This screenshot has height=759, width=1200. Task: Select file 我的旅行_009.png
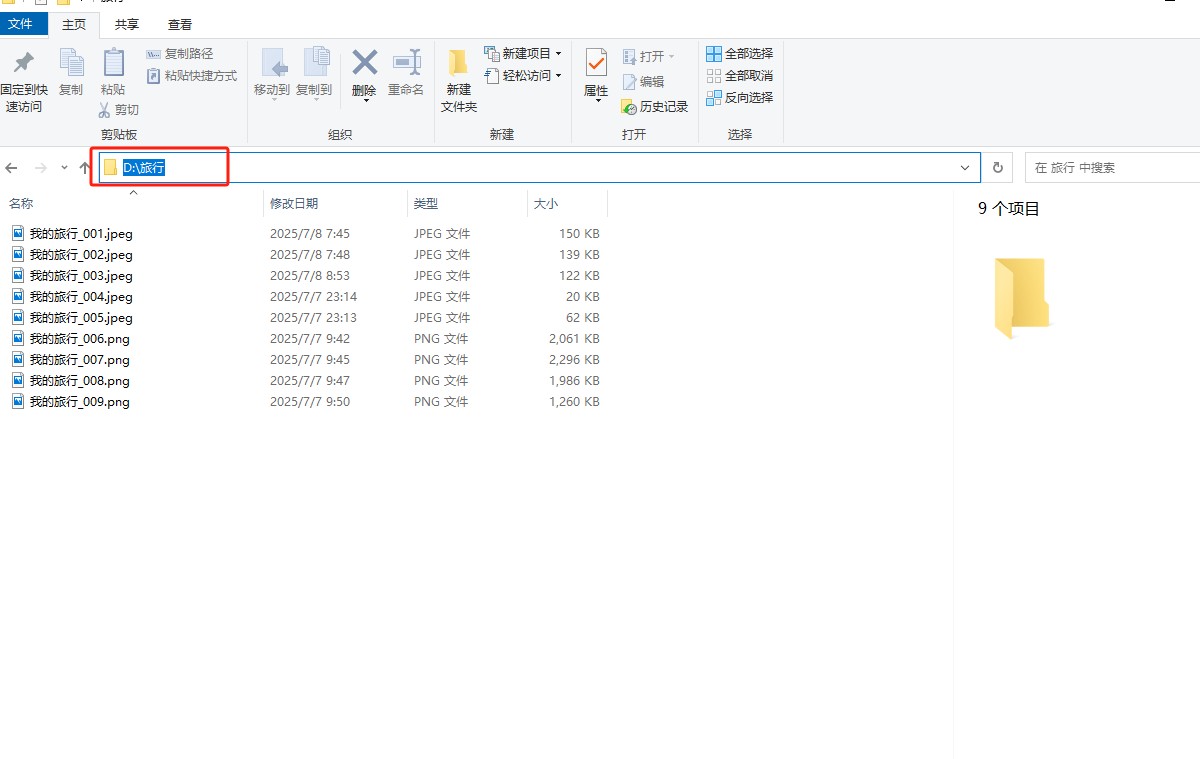coord(80,402)
